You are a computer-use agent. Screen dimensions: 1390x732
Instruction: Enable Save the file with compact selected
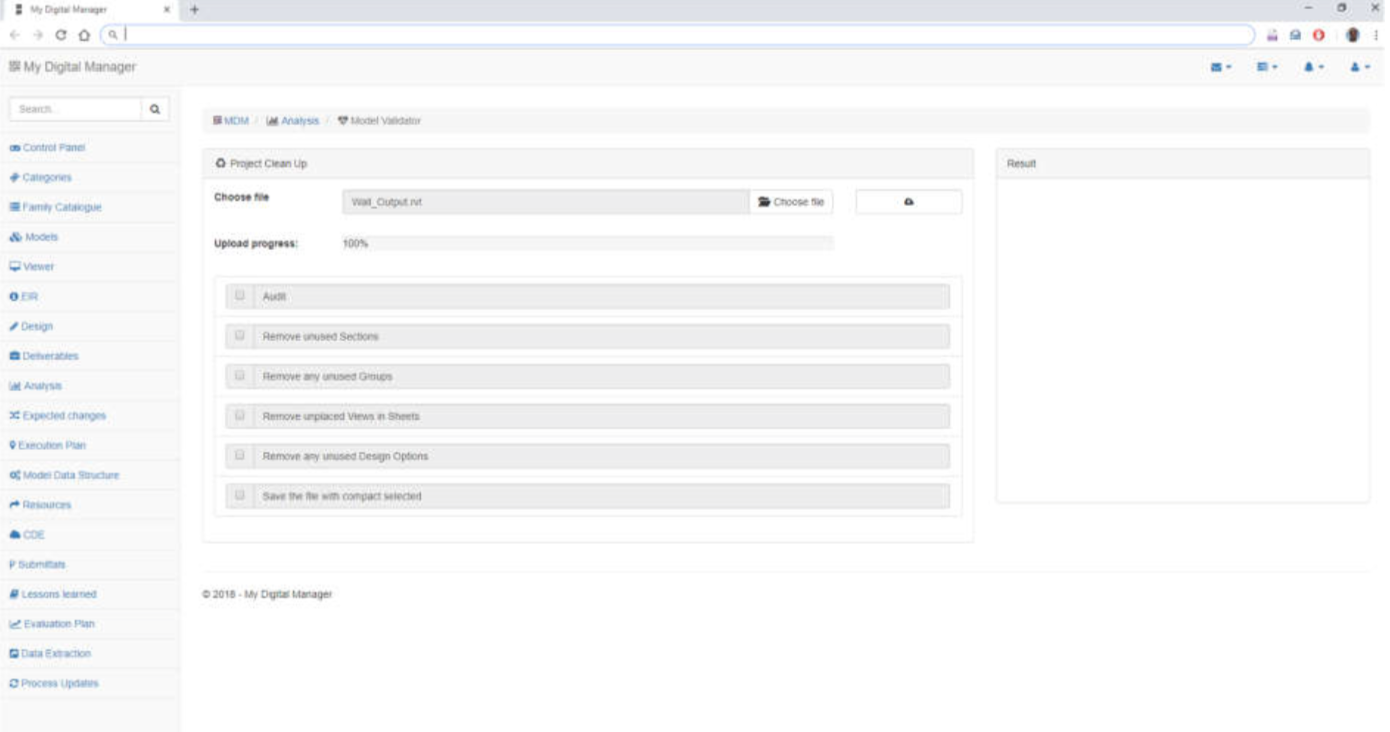point(238,496)
